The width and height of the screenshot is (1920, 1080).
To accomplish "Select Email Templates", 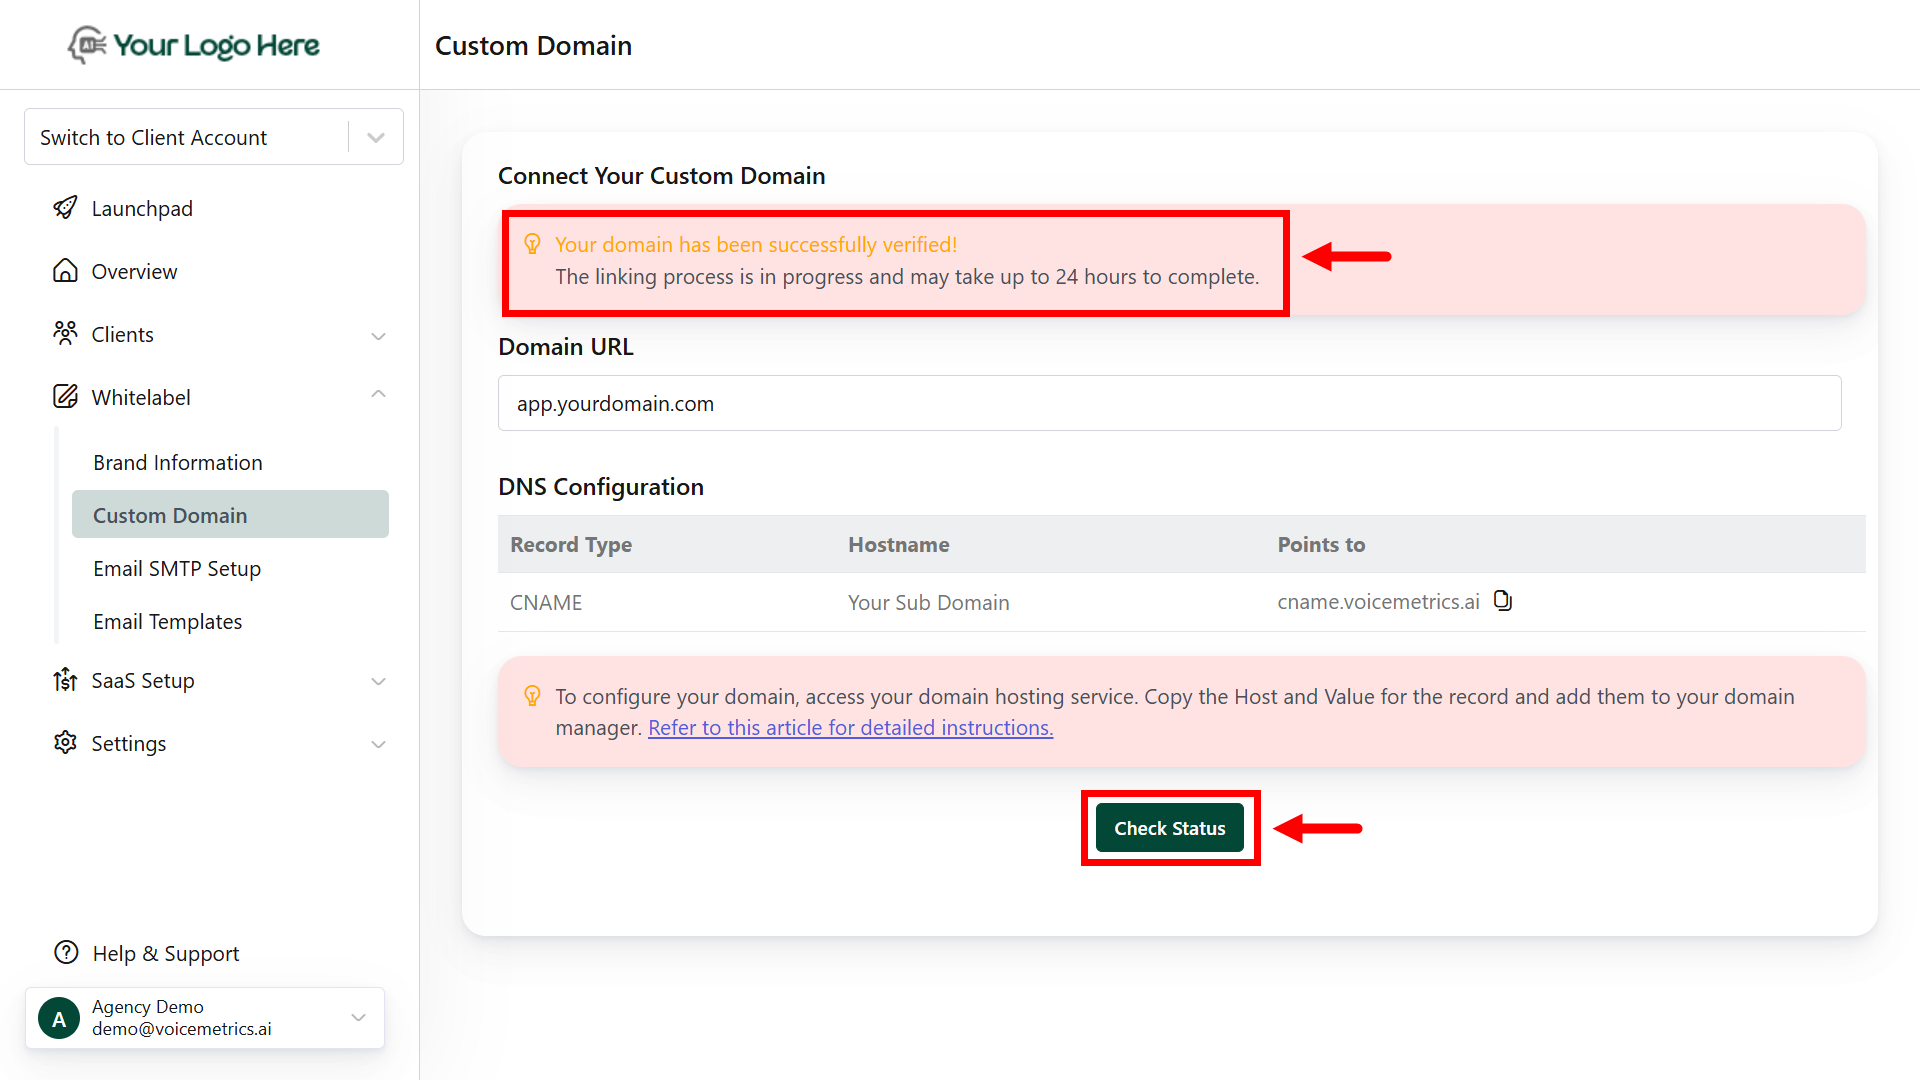I will 167,621.
